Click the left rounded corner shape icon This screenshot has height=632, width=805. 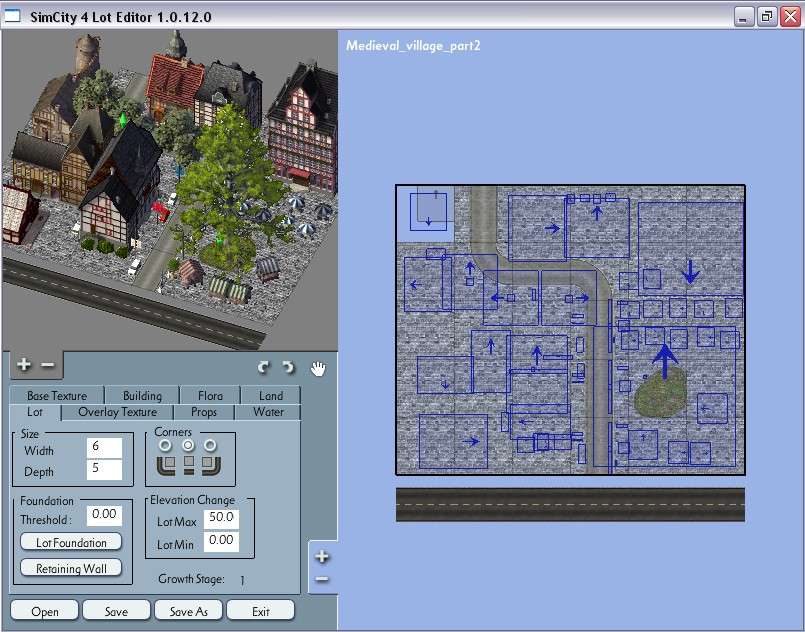[166, 466]
